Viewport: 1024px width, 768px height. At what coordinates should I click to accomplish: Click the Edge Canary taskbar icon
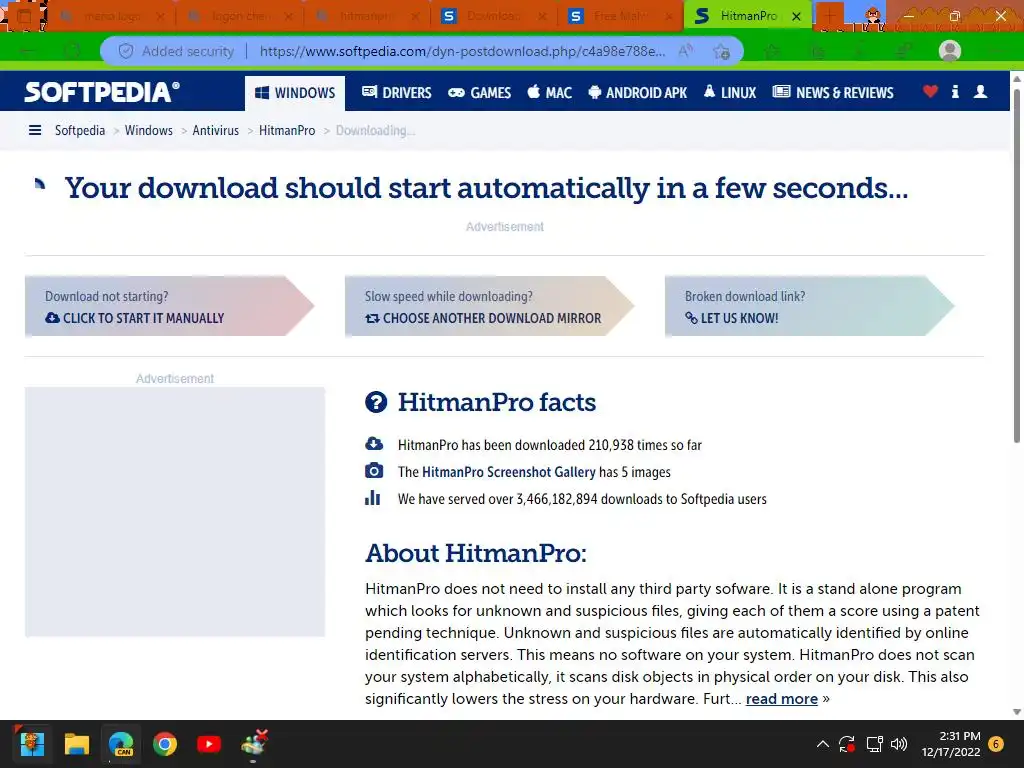pos(121,744)
